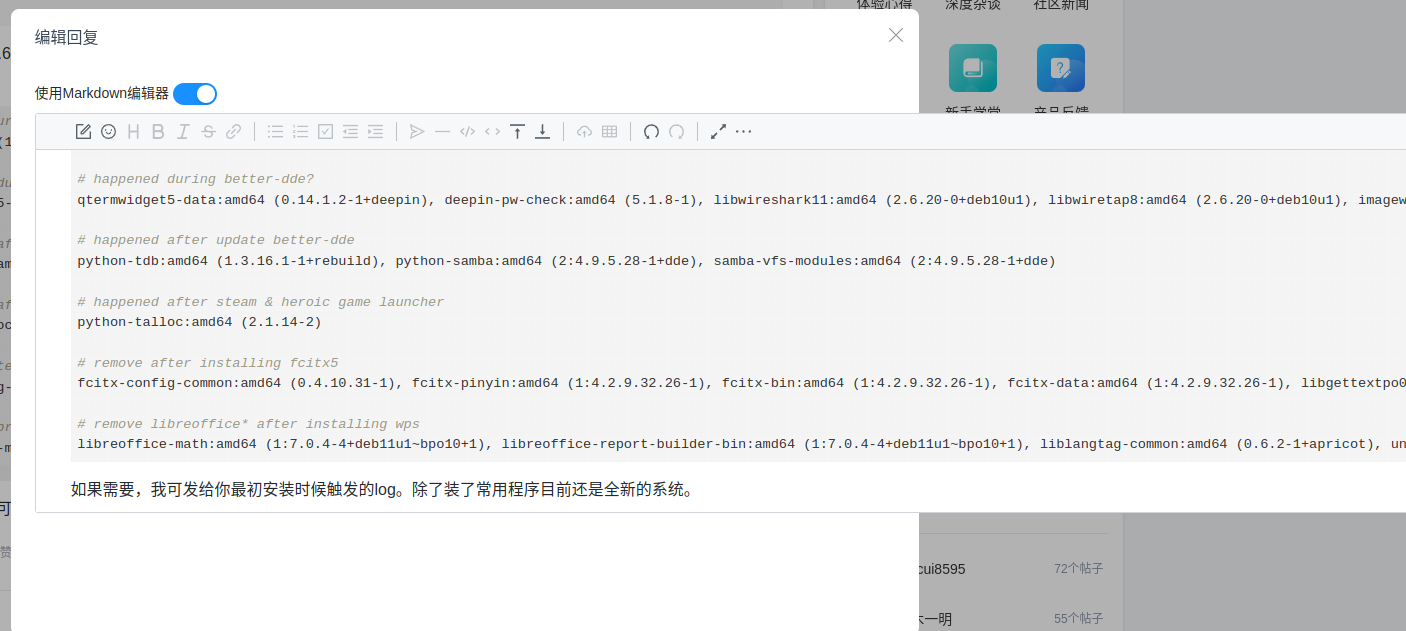This screenshot has height=631, width=1406.
Task: Select 深度杂谈 category in background page
Action: pyautogui.click(x=973, y=5)
